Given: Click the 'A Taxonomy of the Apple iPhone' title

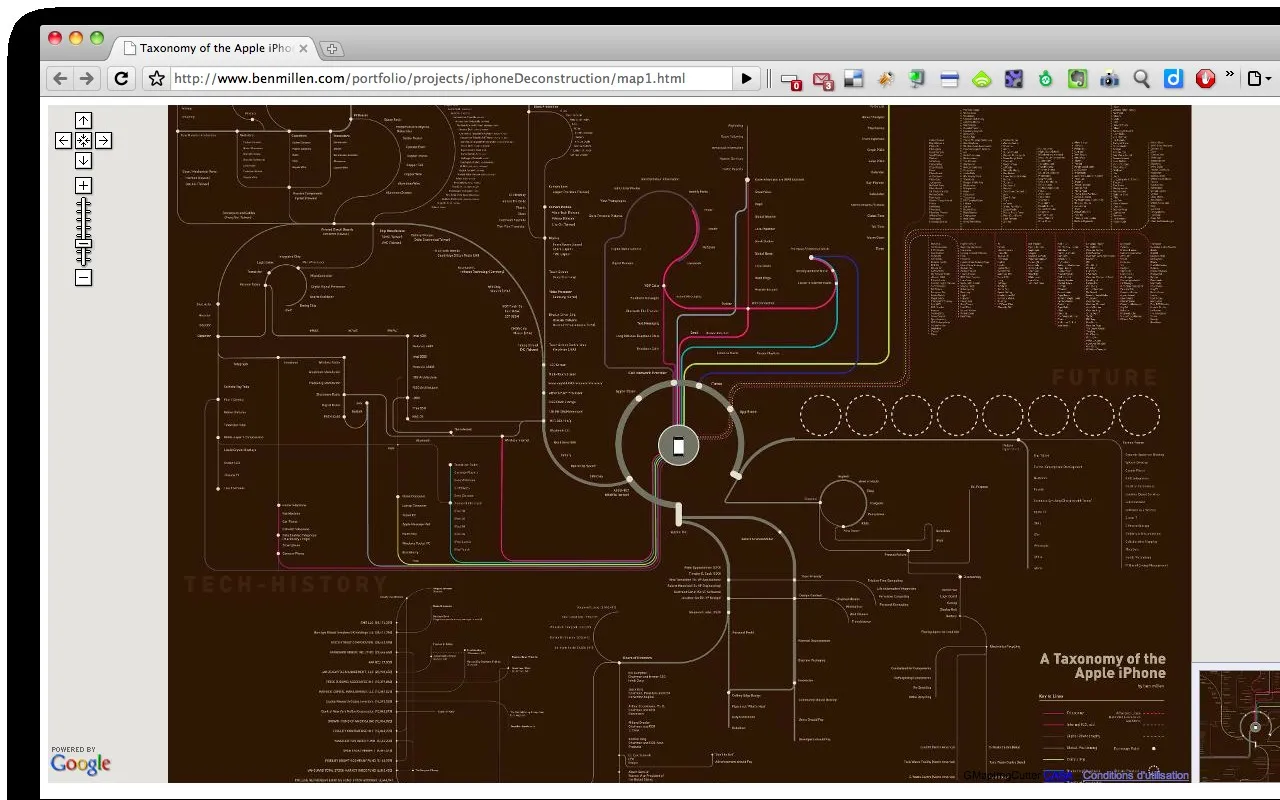Looking at the screenshot, I should tap(1103, 666).
